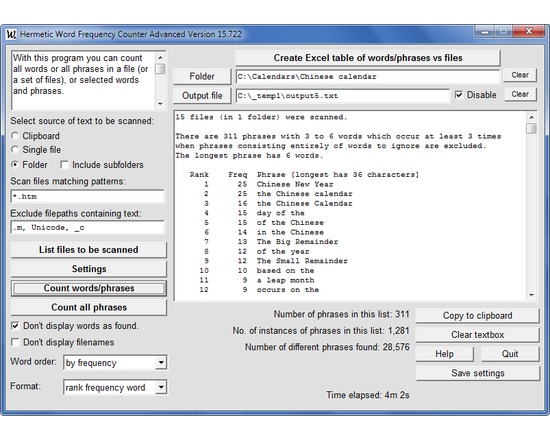Click the results pane scroll-up arrow
This screenshot has height=440, width=550.
[531, 117]
